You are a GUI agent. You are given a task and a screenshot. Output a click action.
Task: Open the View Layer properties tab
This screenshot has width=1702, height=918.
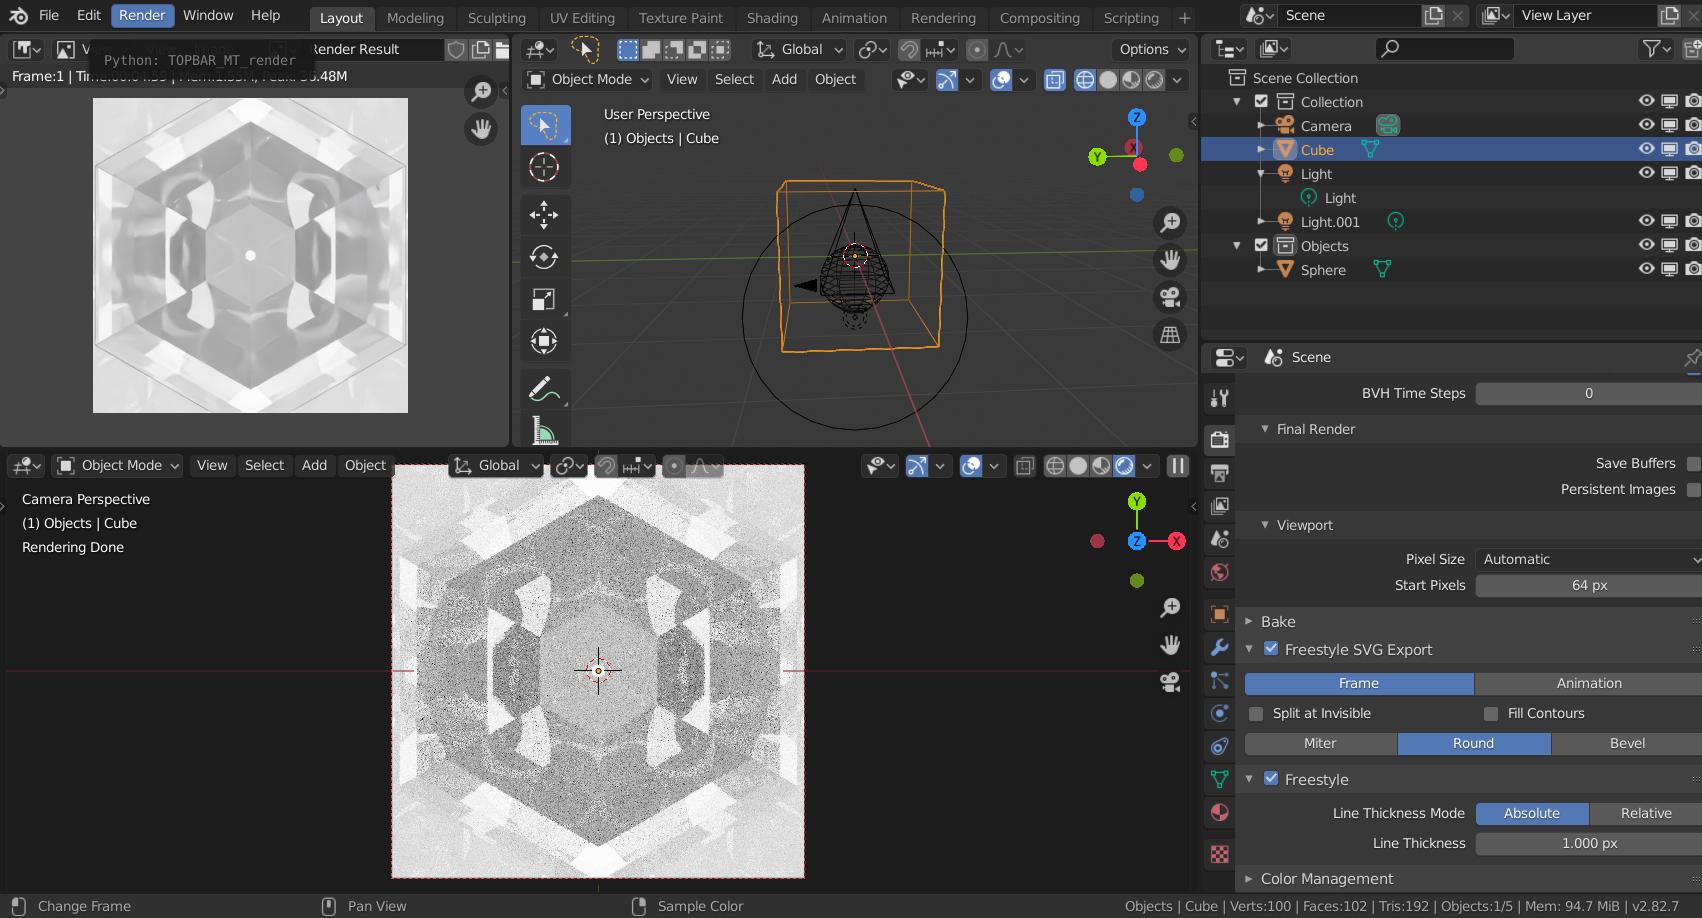(1220, 505)
